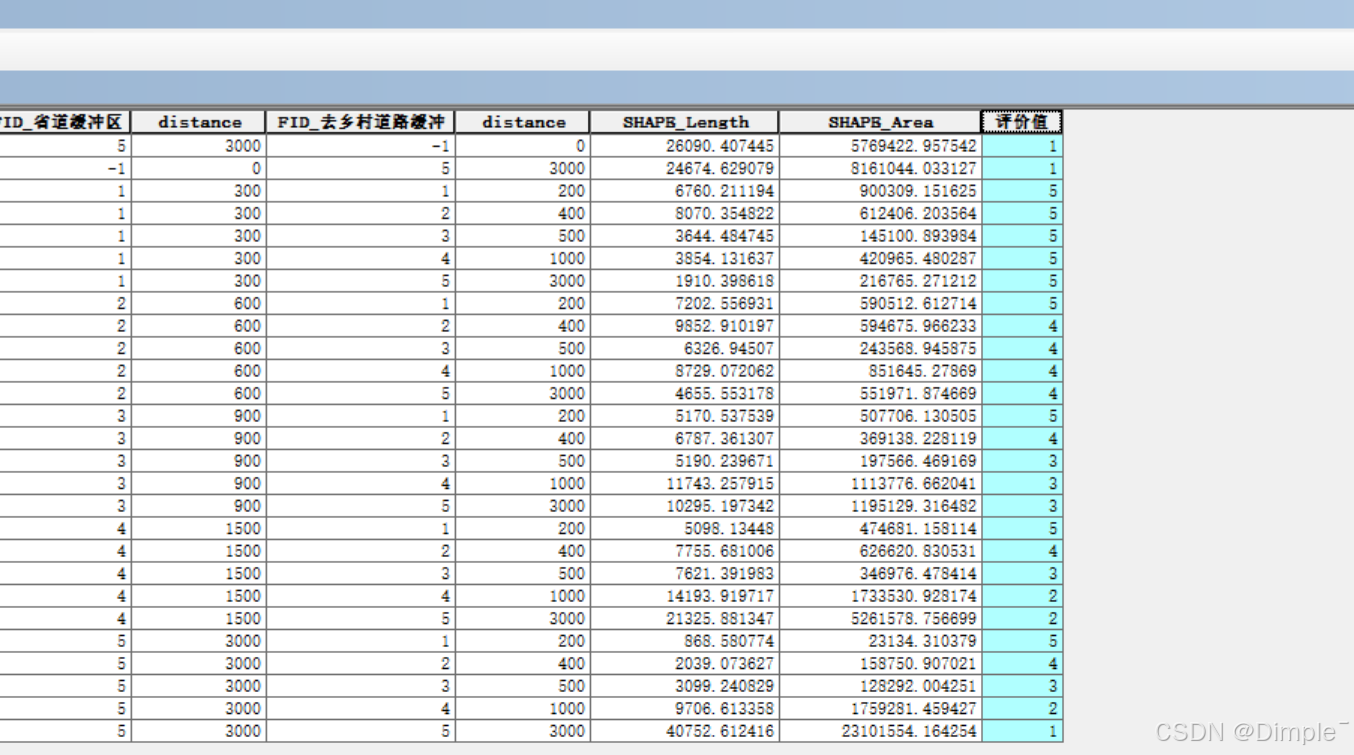Click the distance header beside the 省道缓冲区 column
This screenshot has width=1354, height=755.
pos(199,122)
